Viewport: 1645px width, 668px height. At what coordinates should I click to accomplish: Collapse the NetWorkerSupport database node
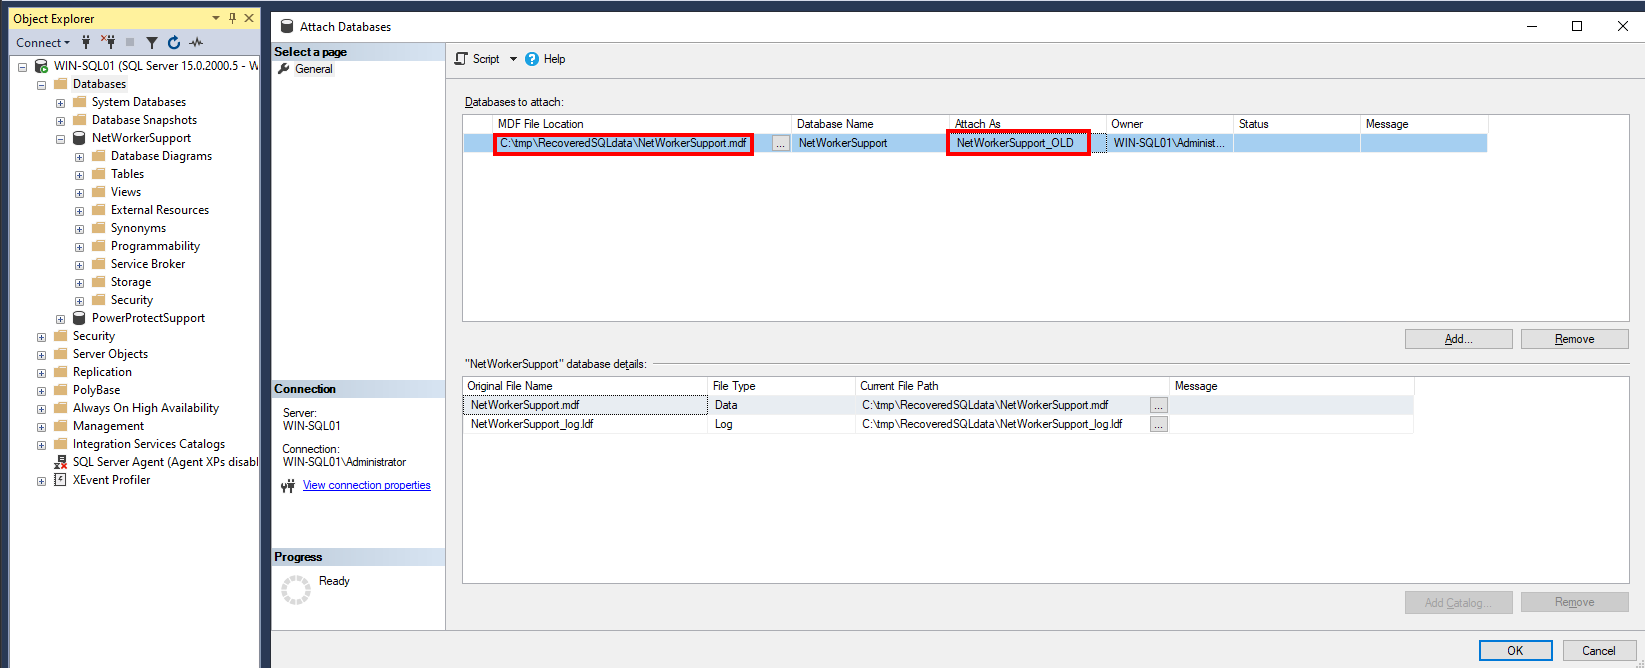(60, 139)
